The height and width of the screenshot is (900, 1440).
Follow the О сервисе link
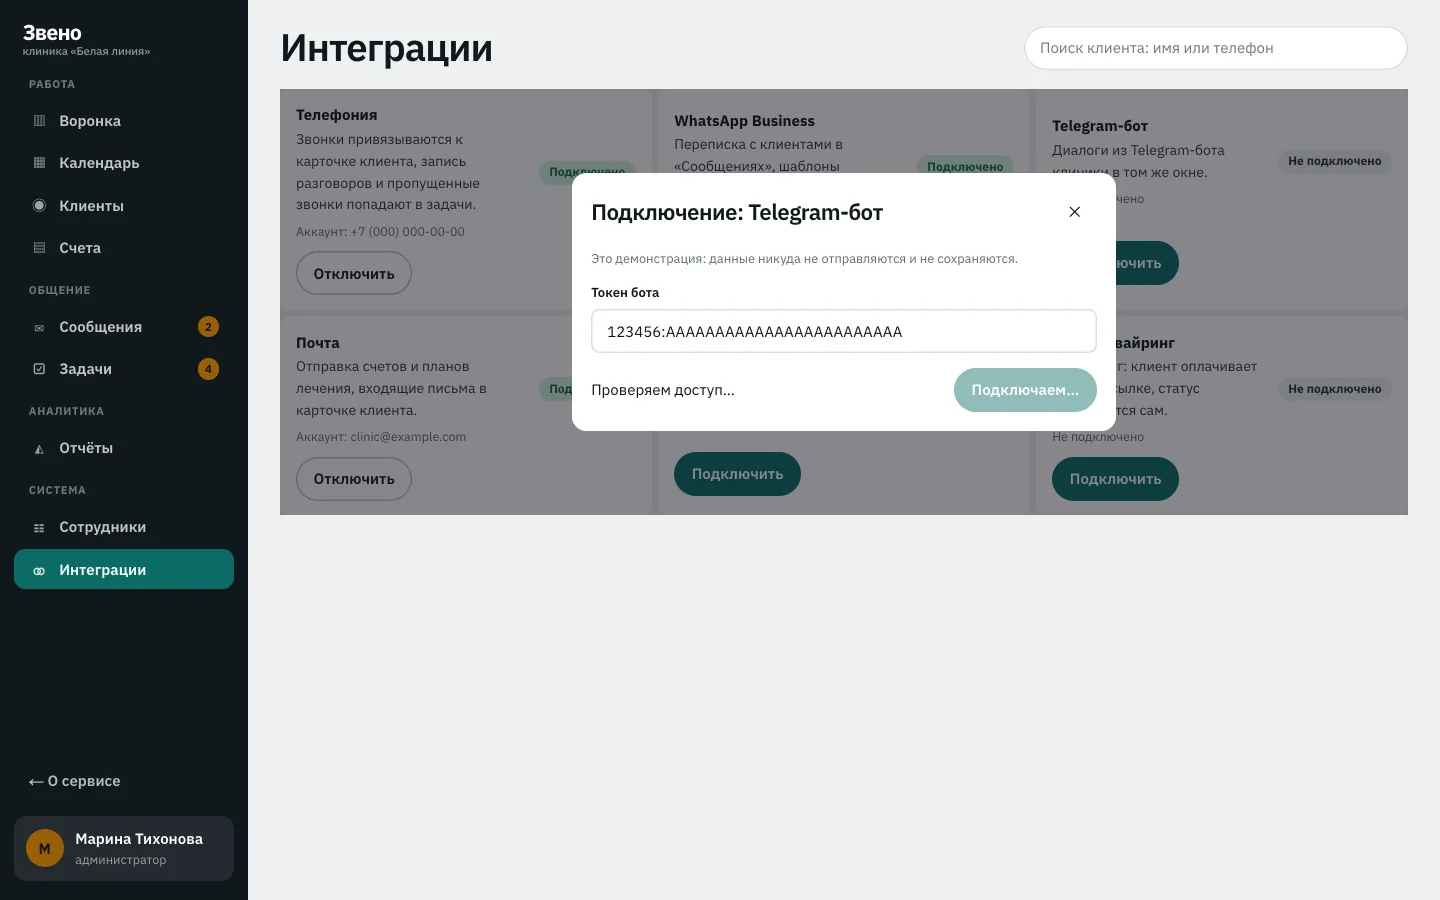75,781
